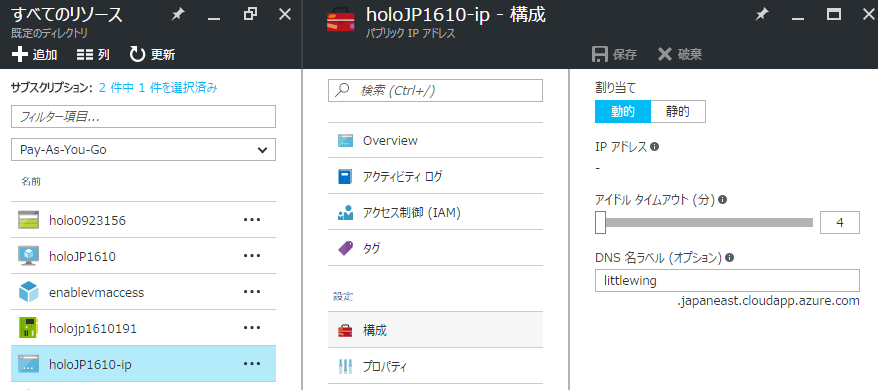Image resolution: width=878 pixels, height=390 pixels.
Task: Pin the All Resources blade
Action: click(178, 15)
